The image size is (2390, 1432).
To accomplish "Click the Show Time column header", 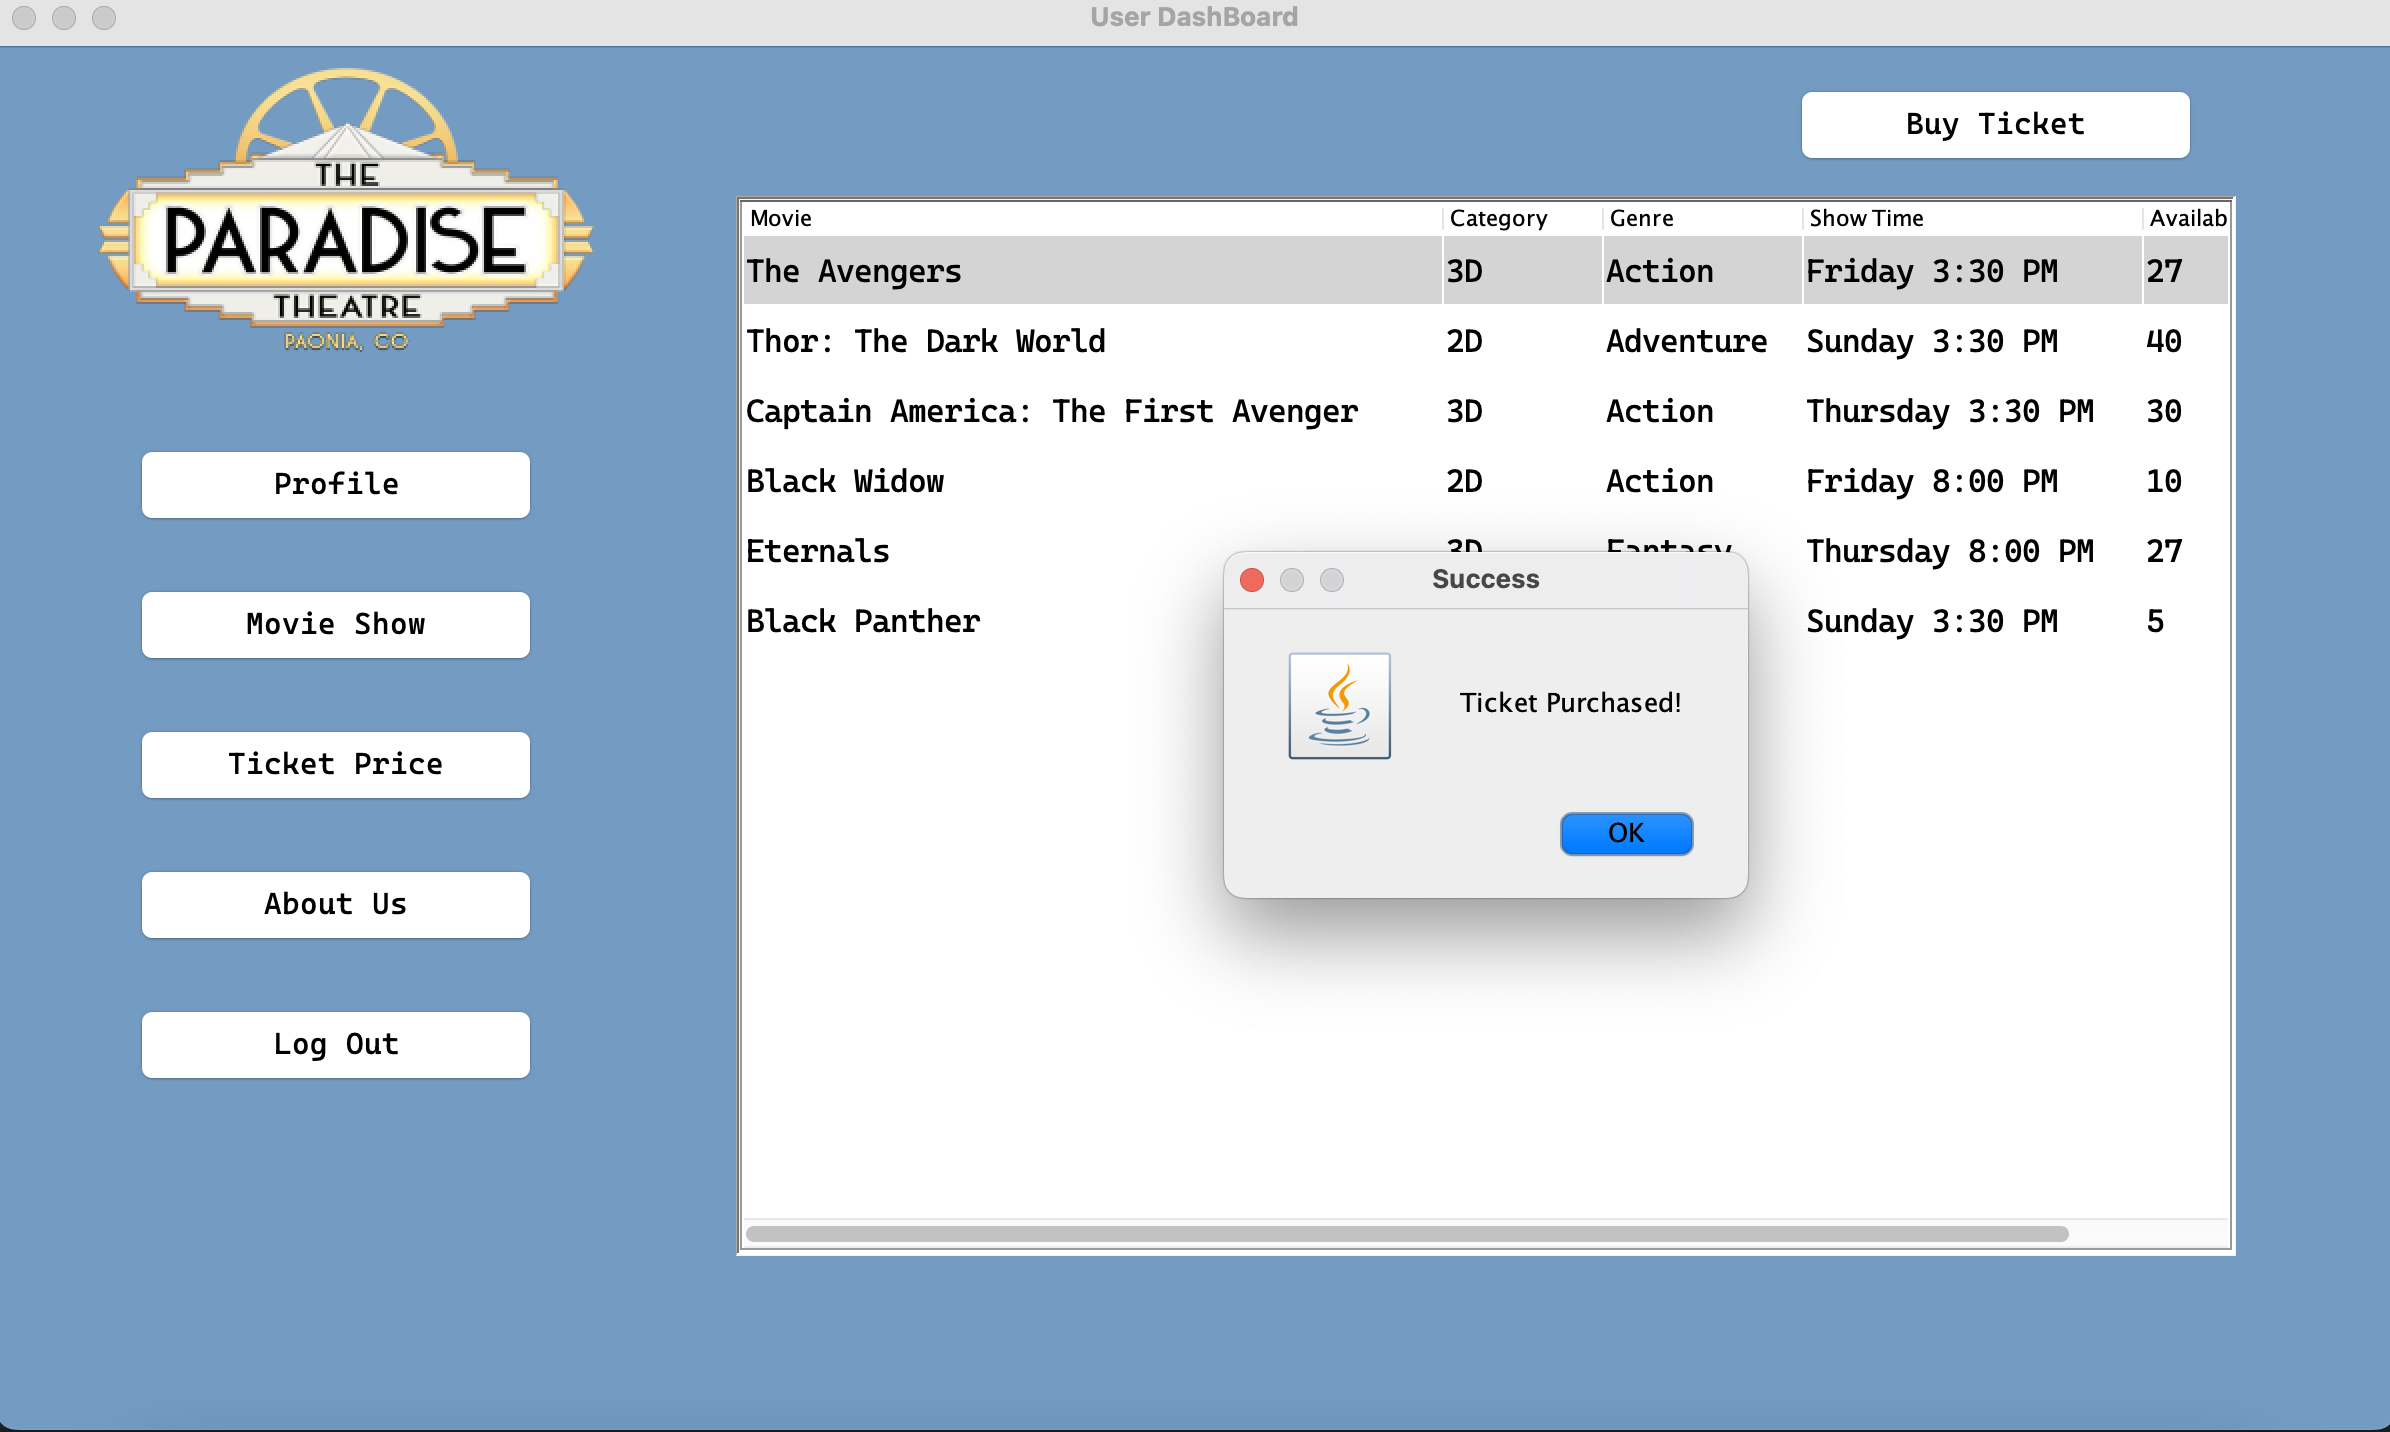I will tap(1865, 218).
